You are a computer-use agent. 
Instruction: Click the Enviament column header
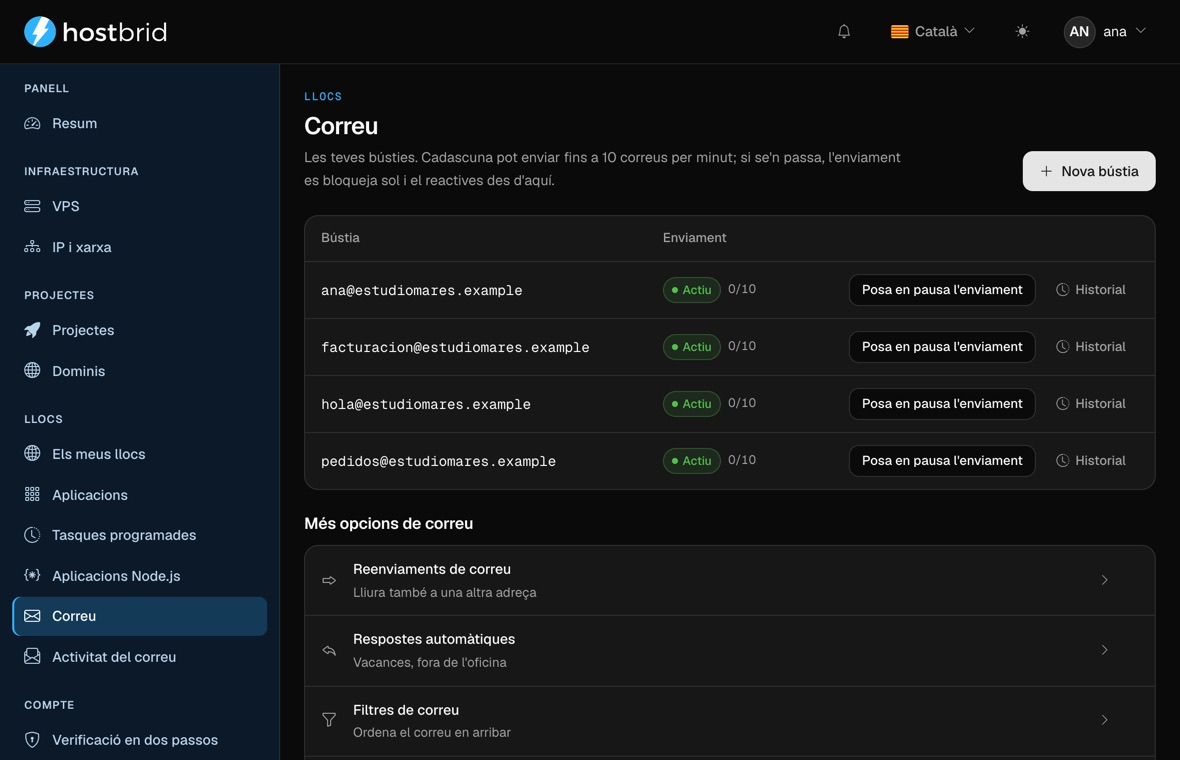click(x=695, y=238)
